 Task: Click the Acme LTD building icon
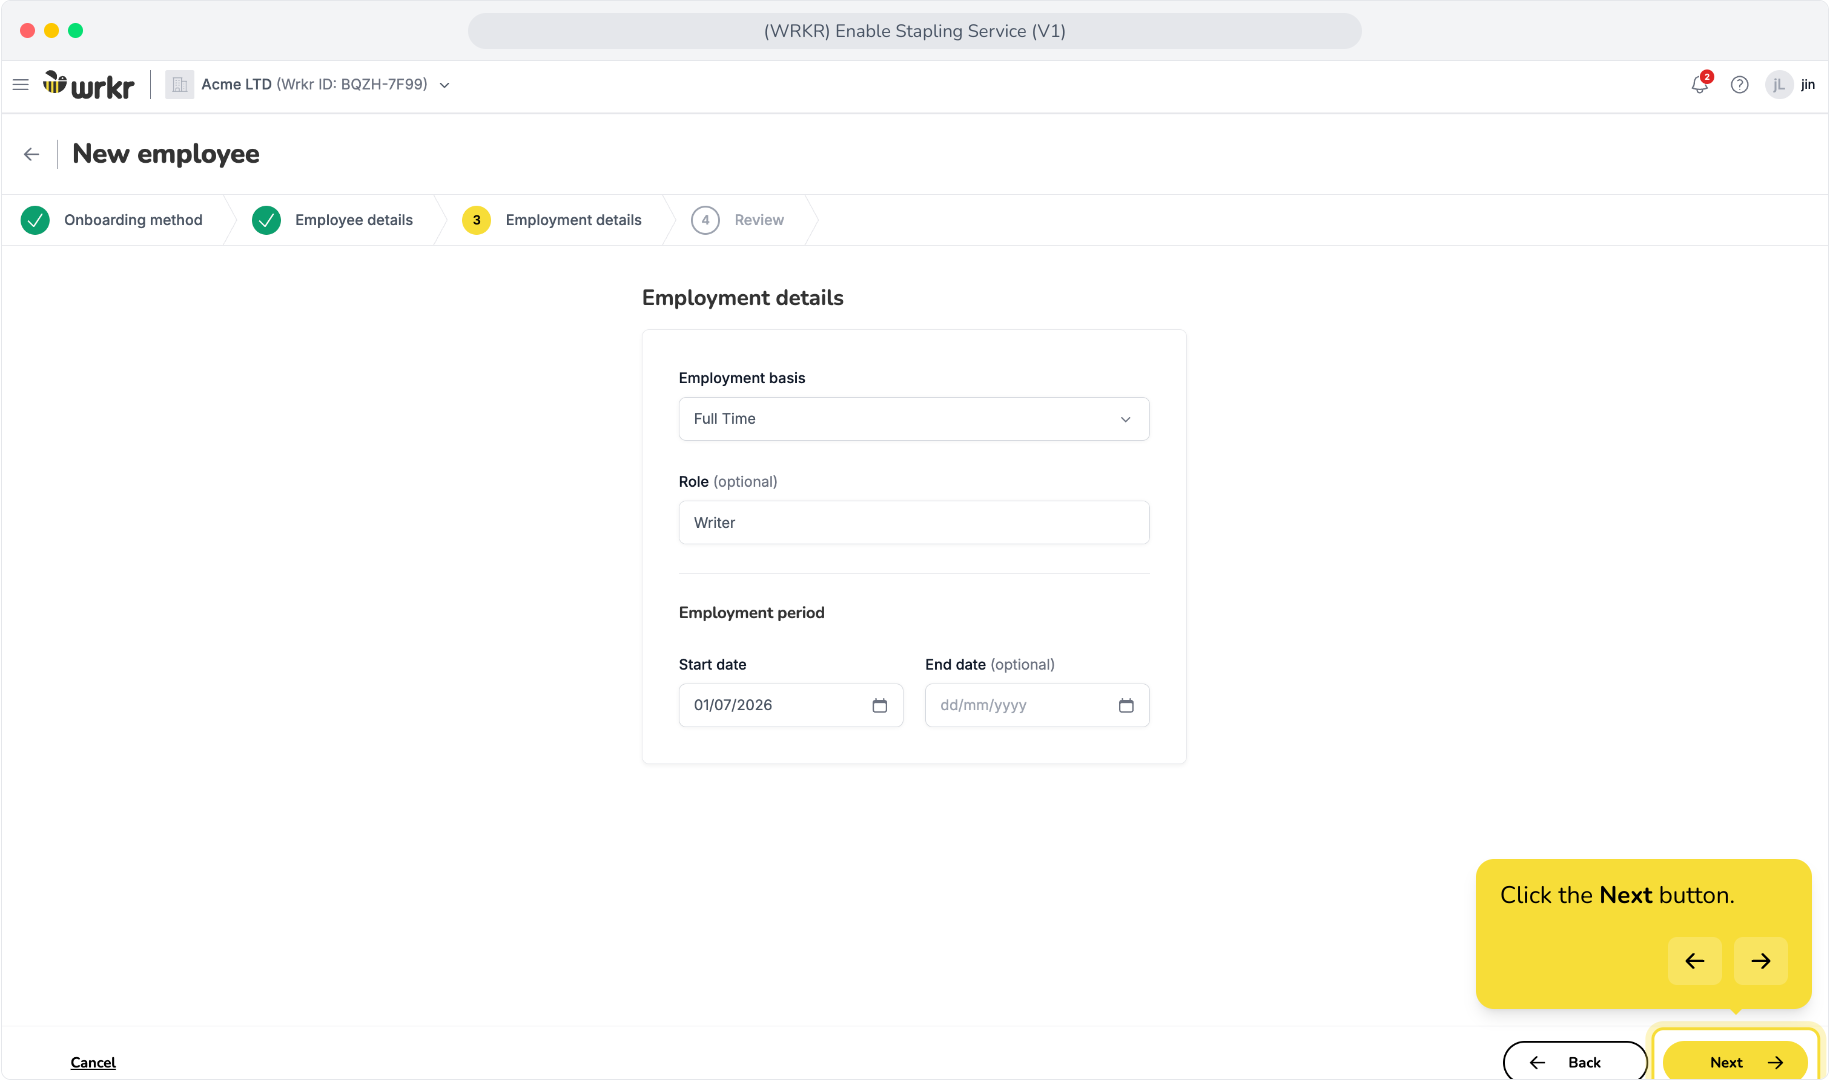point(179,85)
